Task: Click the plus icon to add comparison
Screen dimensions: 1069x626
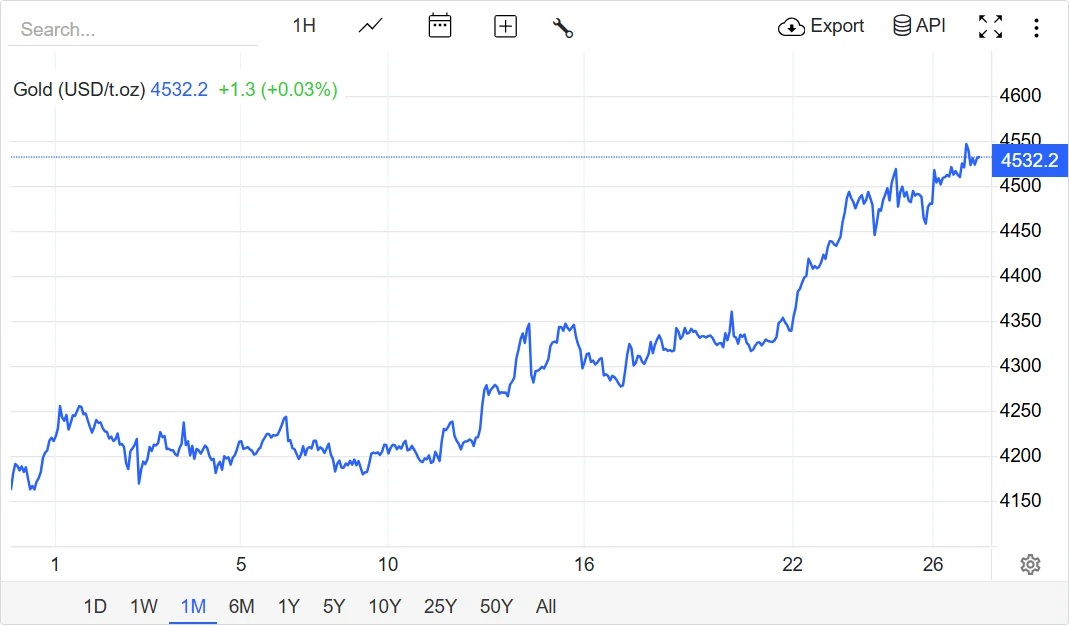Action: (x=506, y=27)
